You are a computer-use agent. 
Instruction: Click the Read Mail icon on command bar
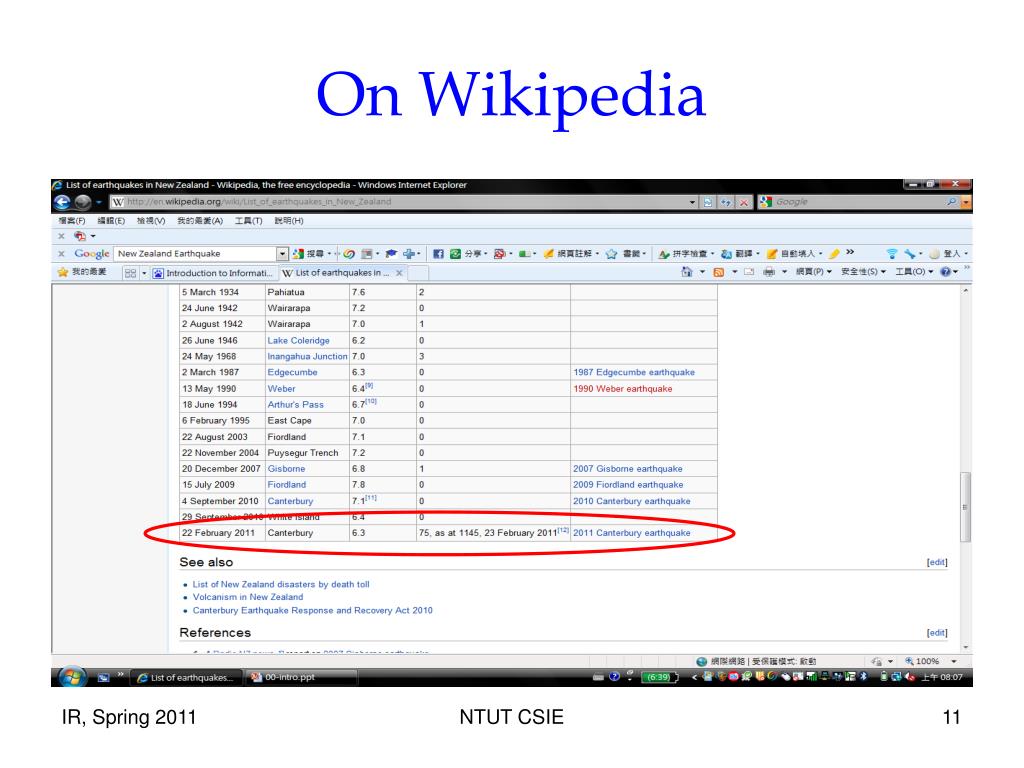(x=749, y=272)
